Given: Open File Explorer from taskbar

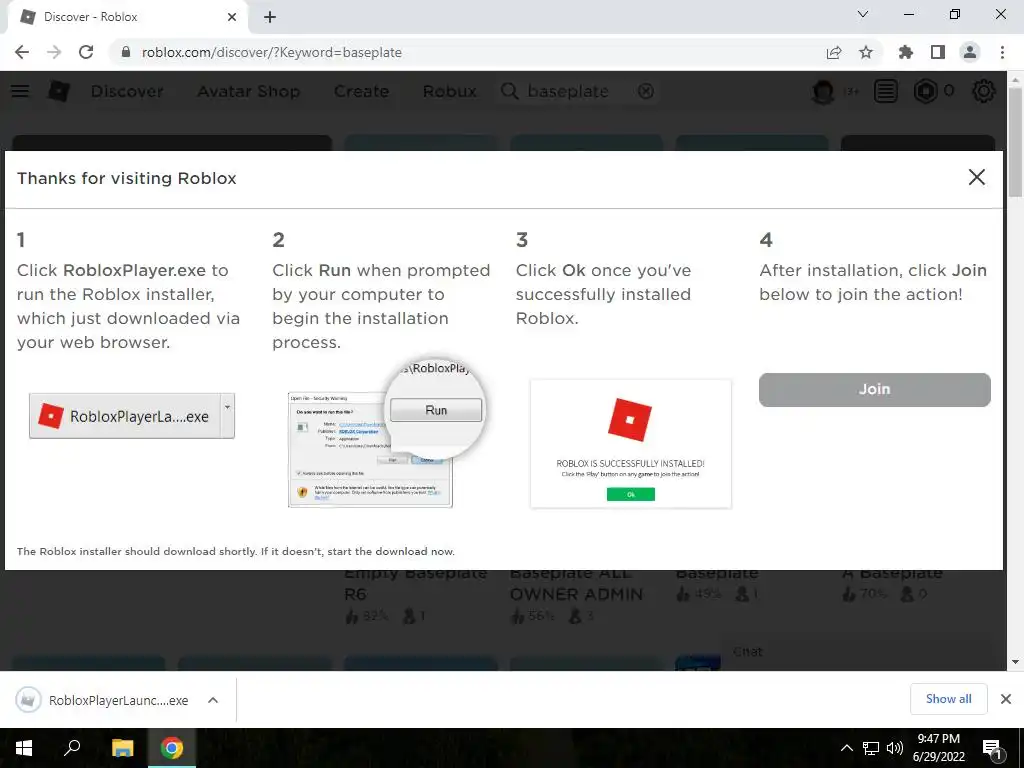Looking at the screenshot, I should click(x=122, y=747).
